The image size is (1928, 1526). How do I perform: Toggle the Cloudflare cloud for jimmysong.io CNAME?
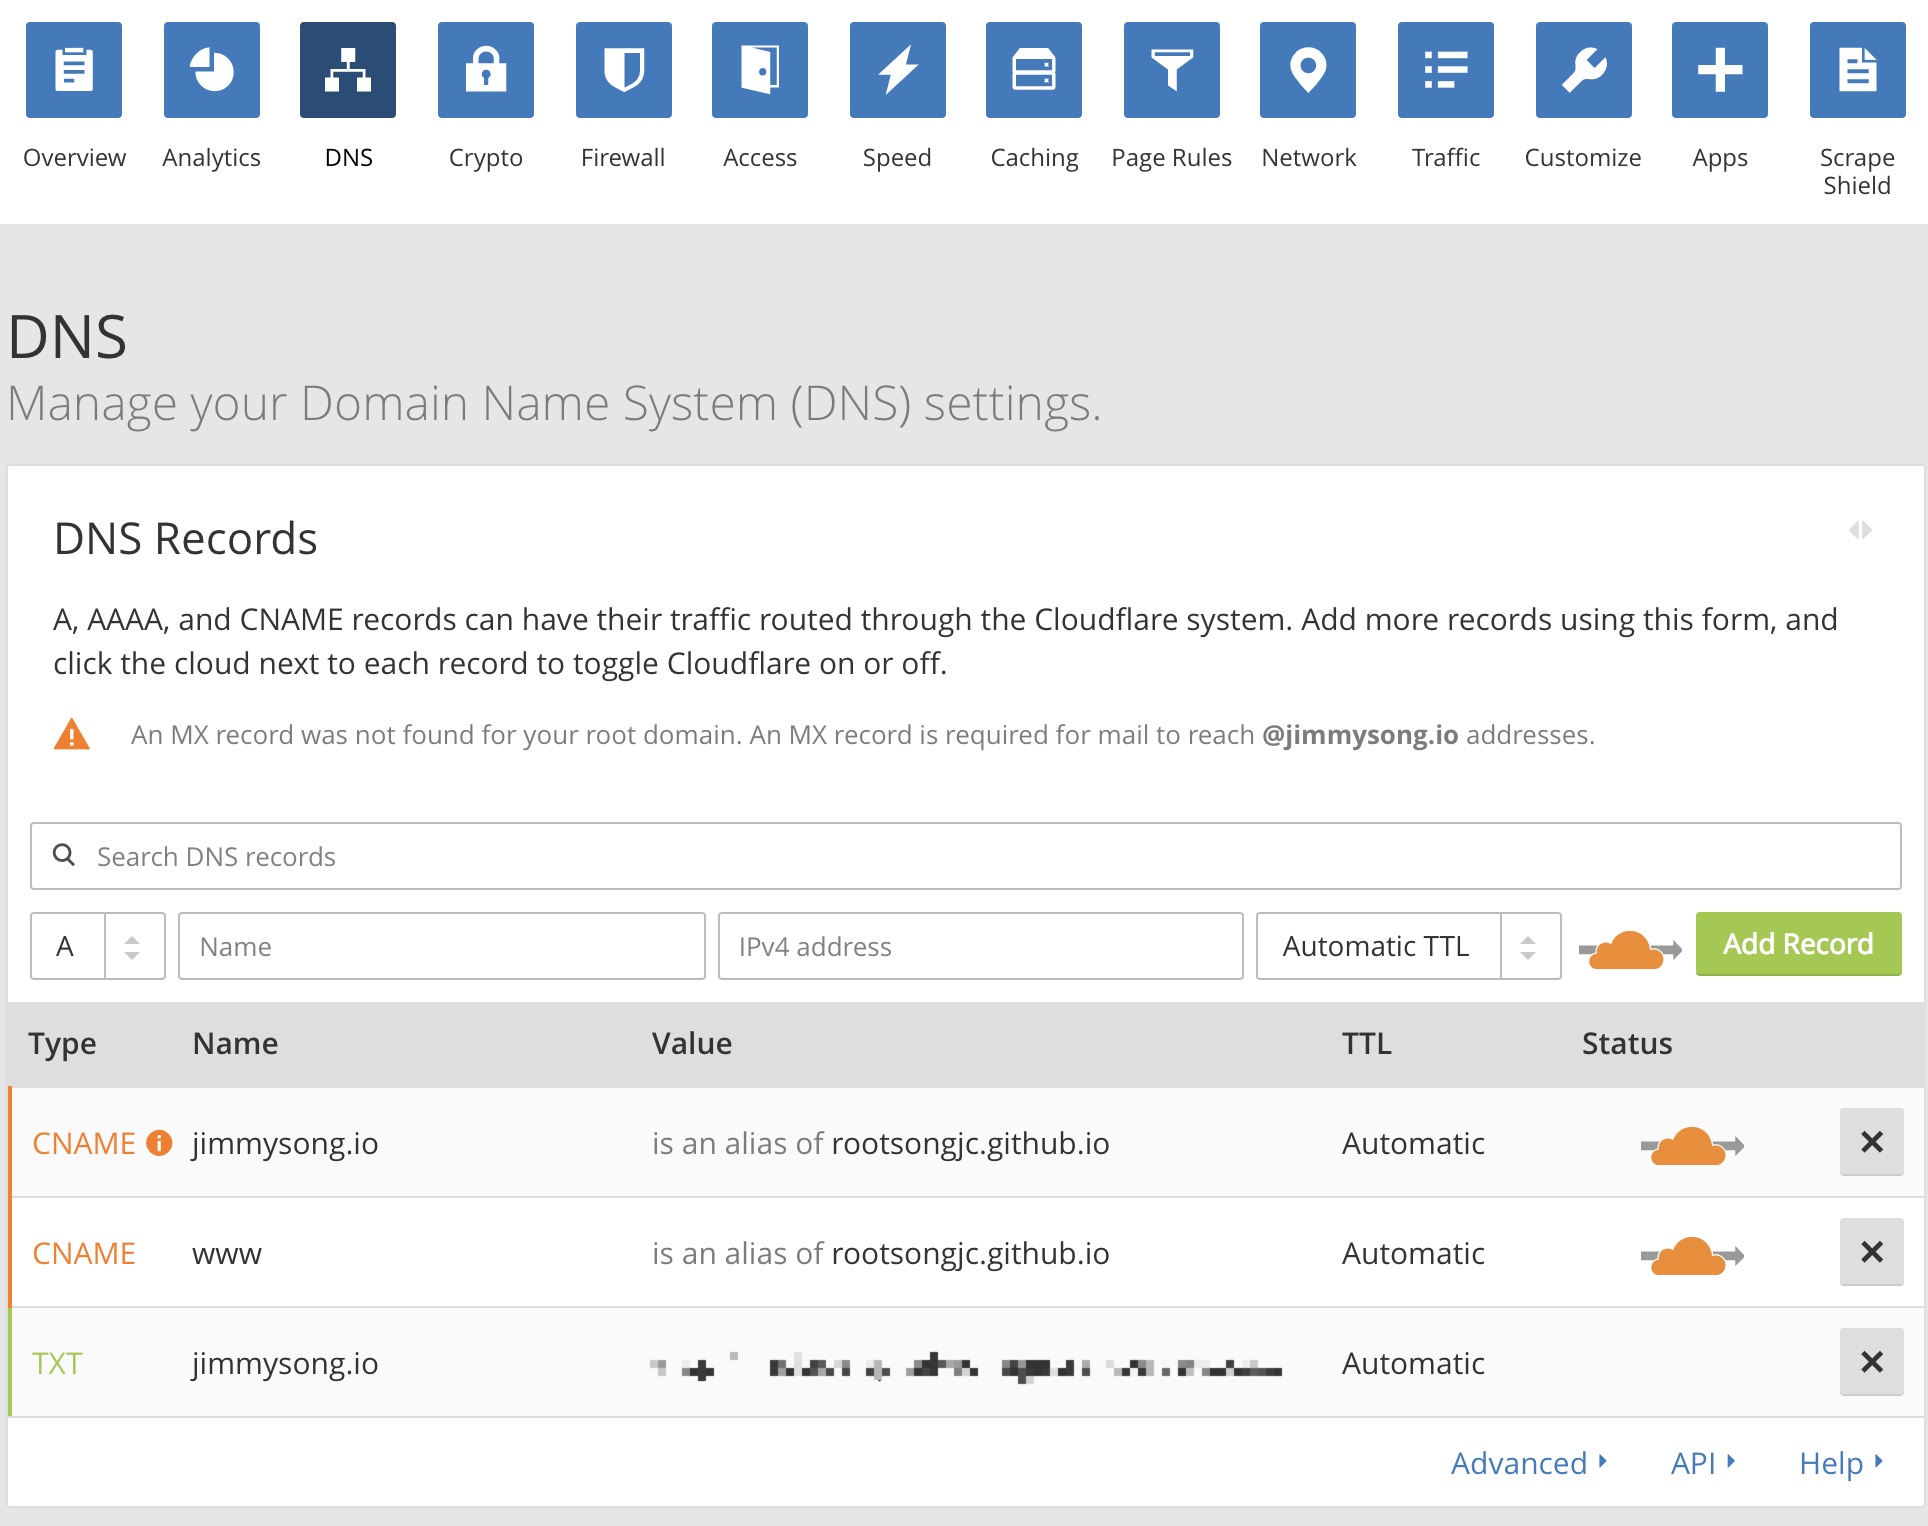[x=1692, y=1145]
